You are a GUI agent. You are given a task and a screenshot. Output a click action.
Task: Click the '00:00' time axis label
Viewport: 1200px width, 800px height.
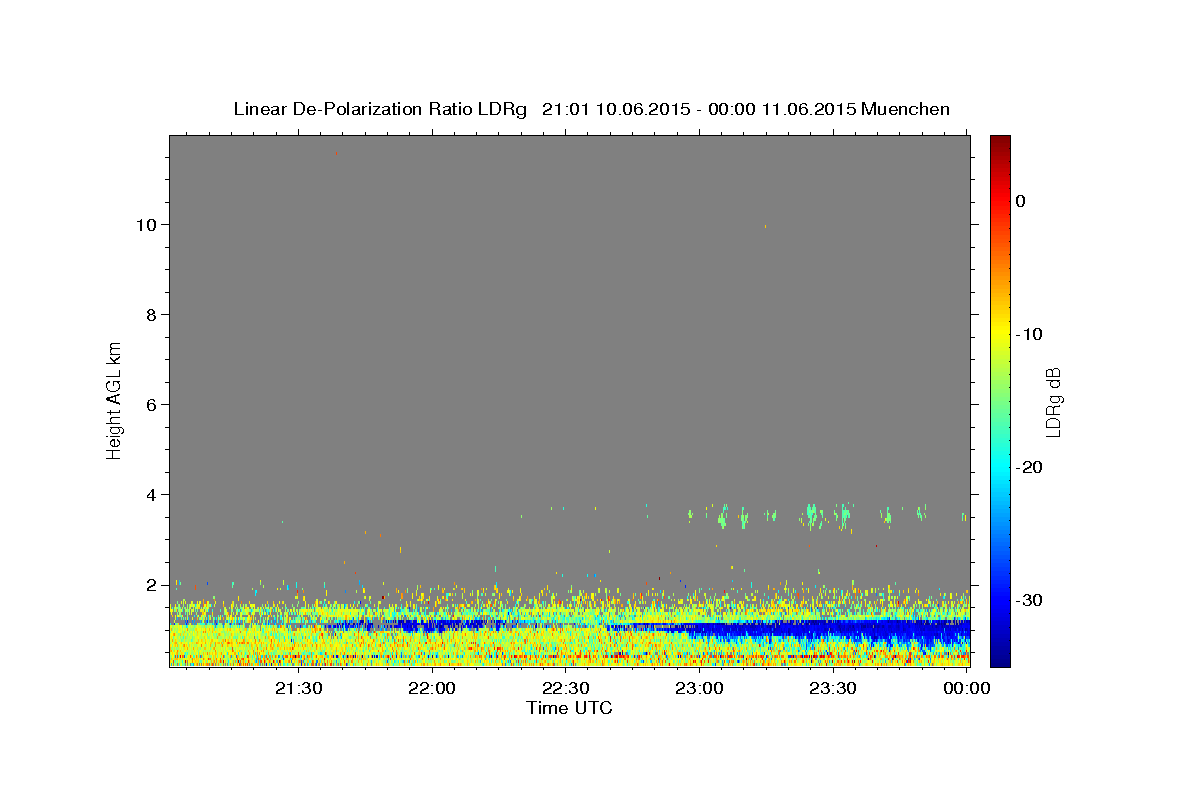click(967, 688)
